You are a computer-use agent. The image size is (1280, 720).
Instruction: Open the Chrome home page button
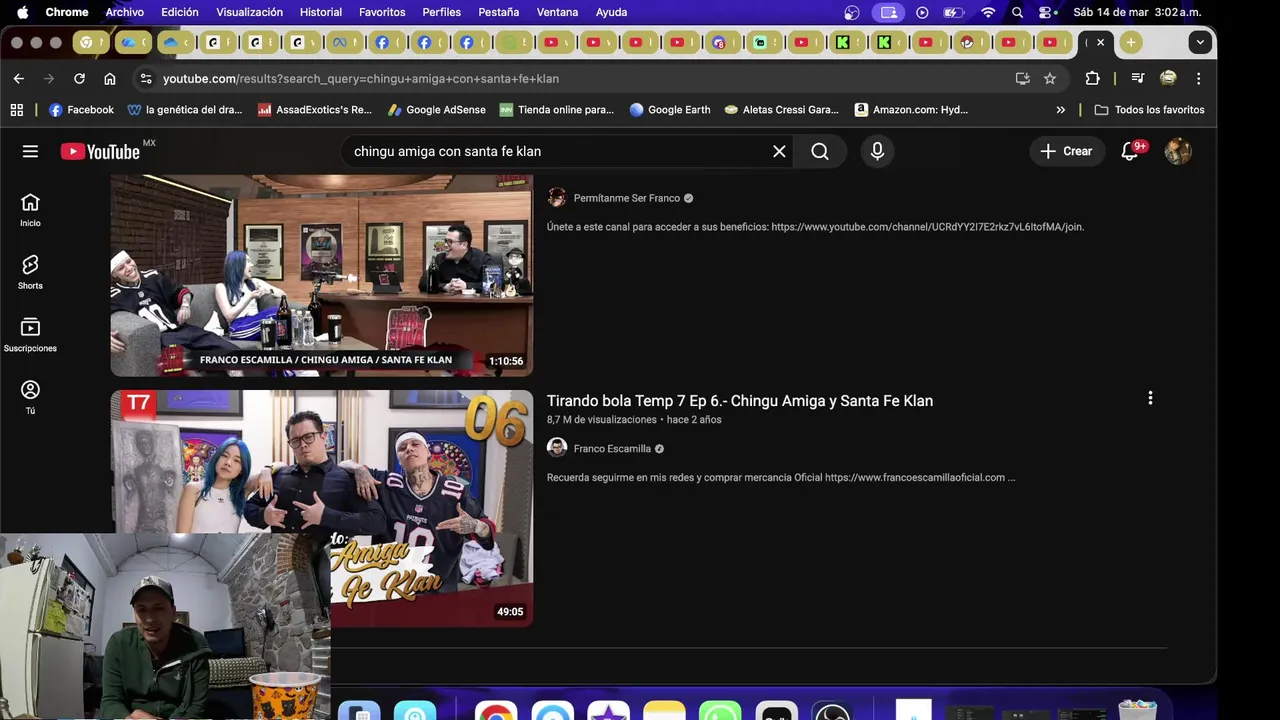click(110, 78)
